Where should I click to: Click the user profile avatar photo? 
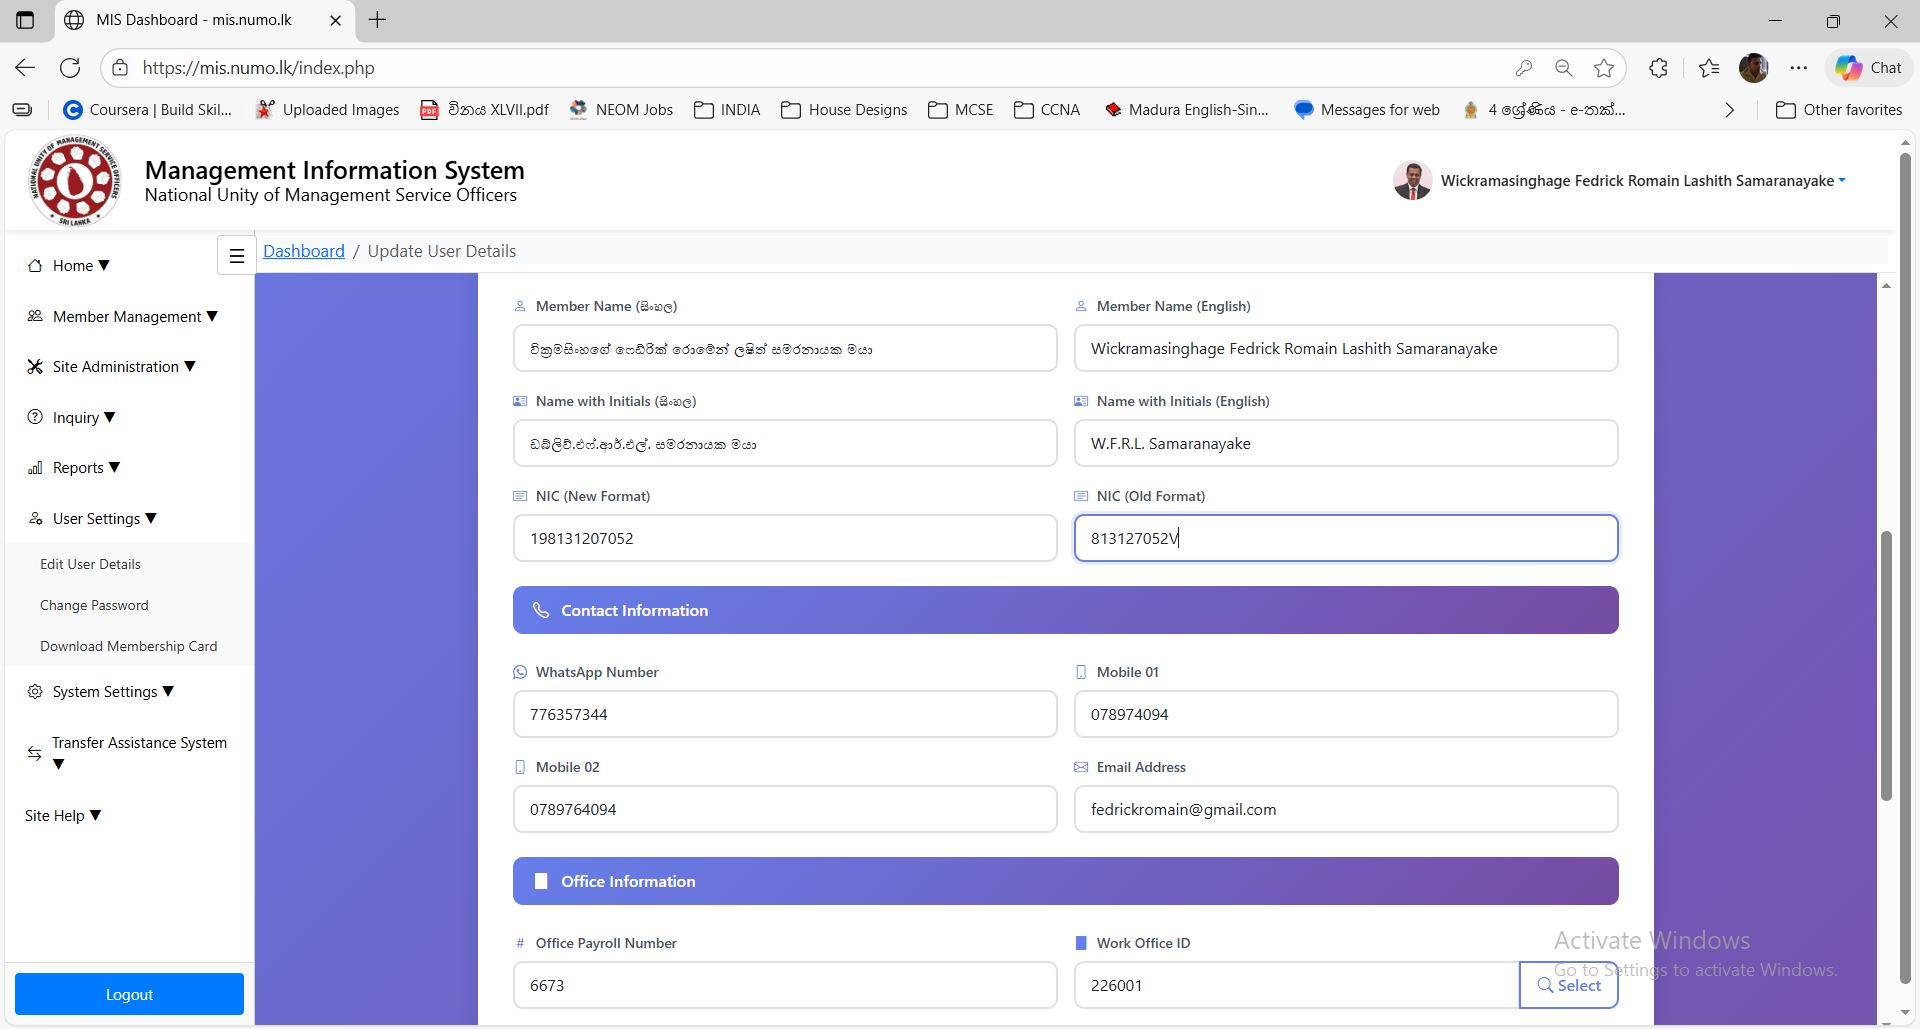[x=1412, y=181]
